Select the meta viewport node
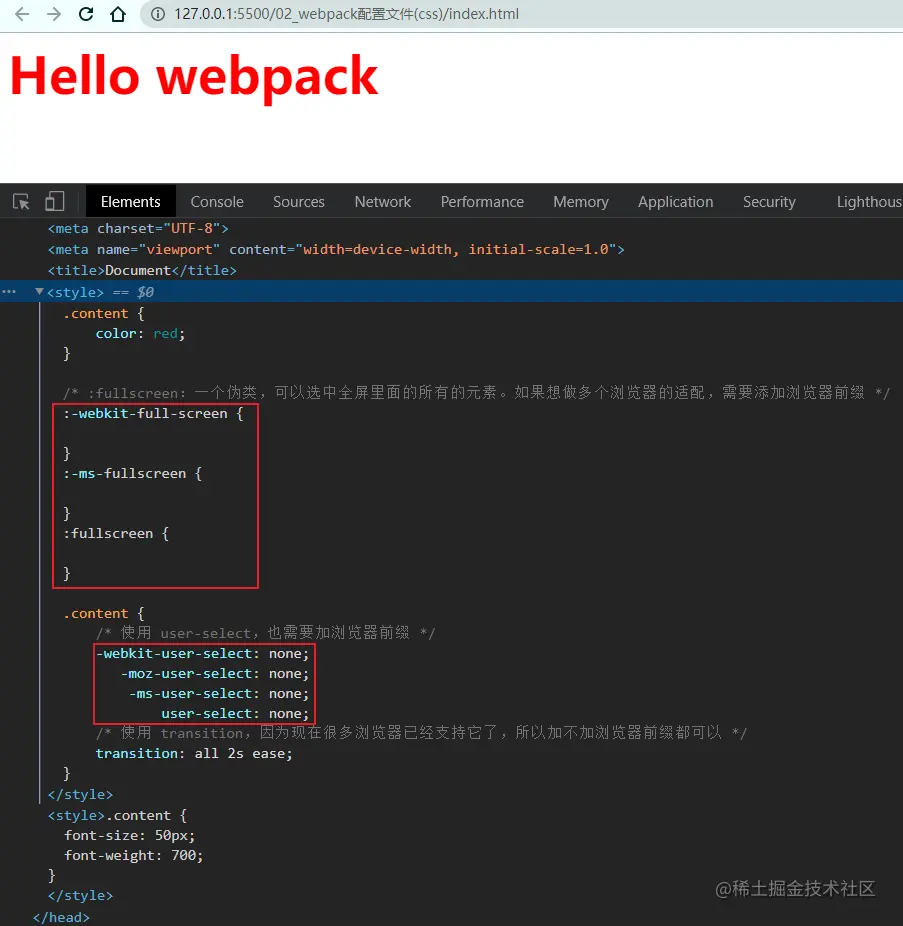The image size is (903, 926). [x=336, y=250]
